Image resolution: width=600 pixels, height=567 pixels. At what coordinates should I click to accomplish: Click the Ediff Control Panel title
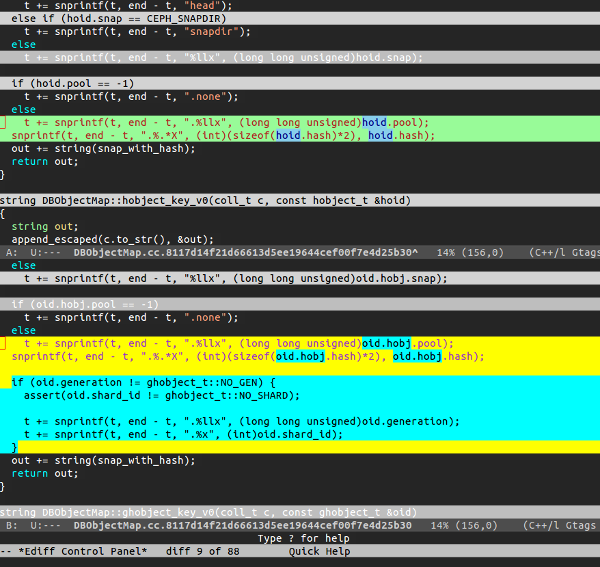point(83,551)
